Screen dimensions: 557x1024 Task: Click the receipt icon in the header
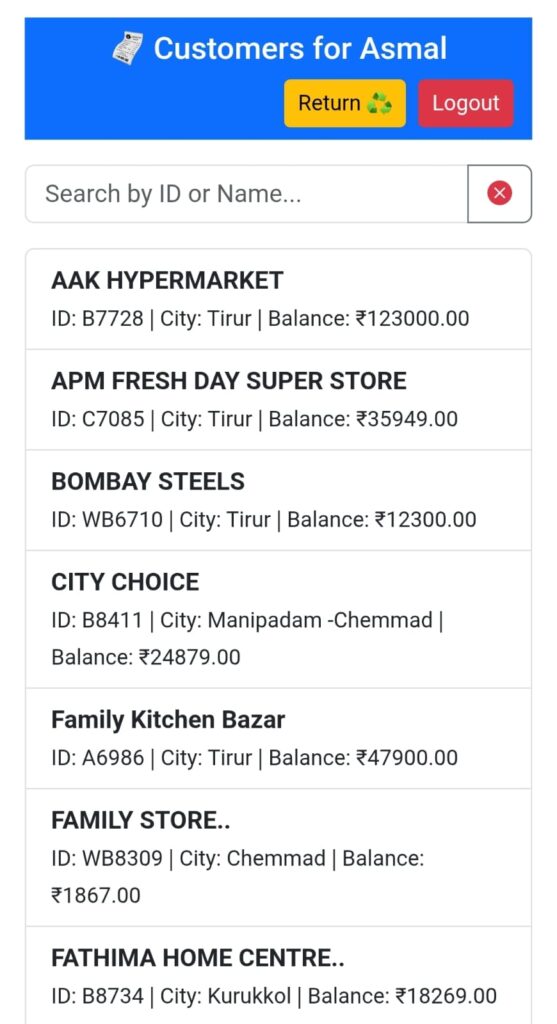click(x=128, y=48)
